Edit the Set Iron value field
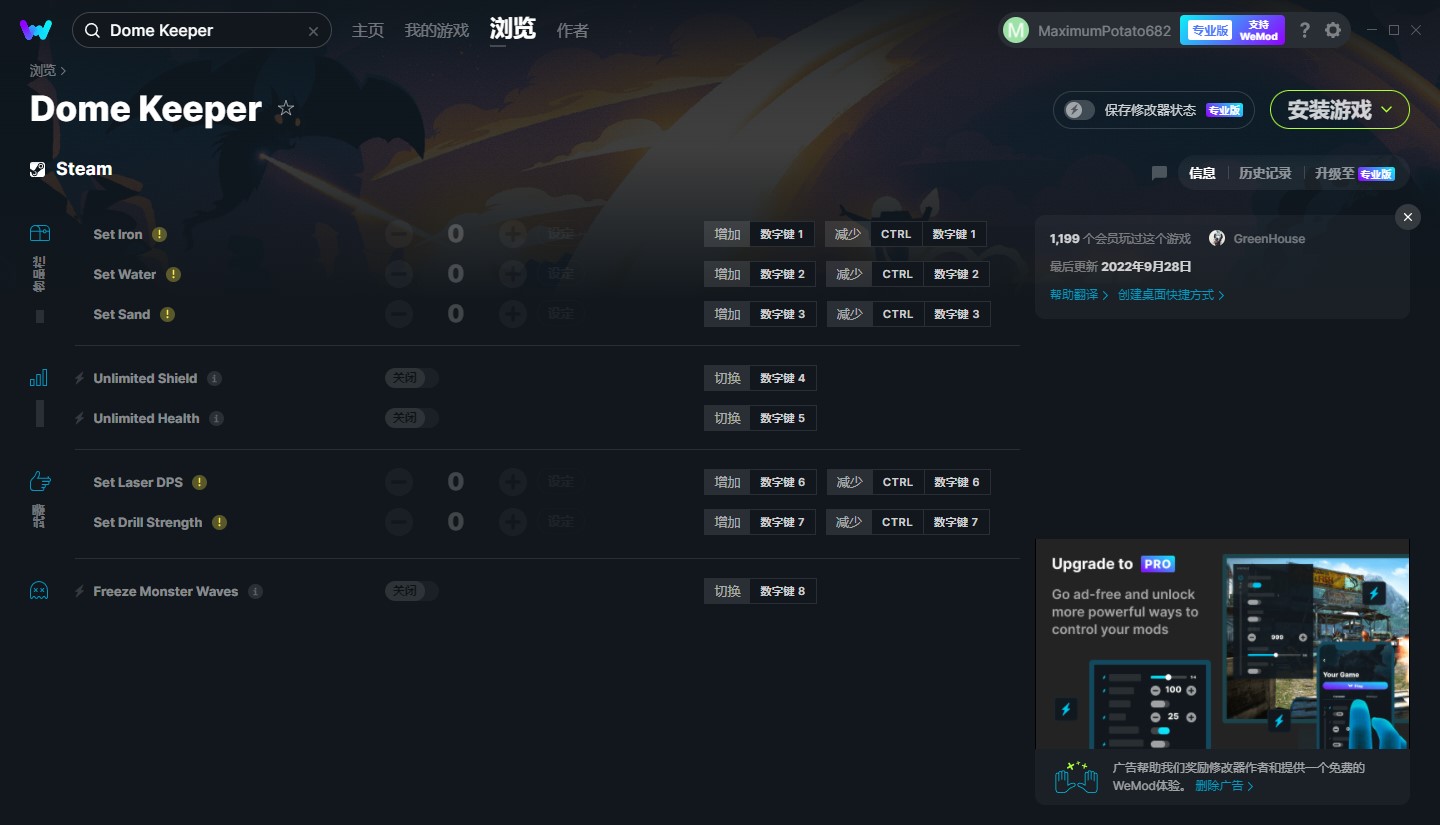Screen dimensions: 1440x825 [x=455, y=234]
